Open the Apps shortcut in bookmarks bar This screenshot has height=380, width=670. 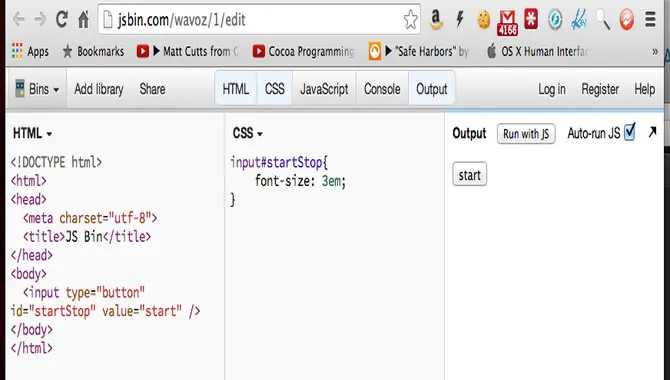pos(30,52)
